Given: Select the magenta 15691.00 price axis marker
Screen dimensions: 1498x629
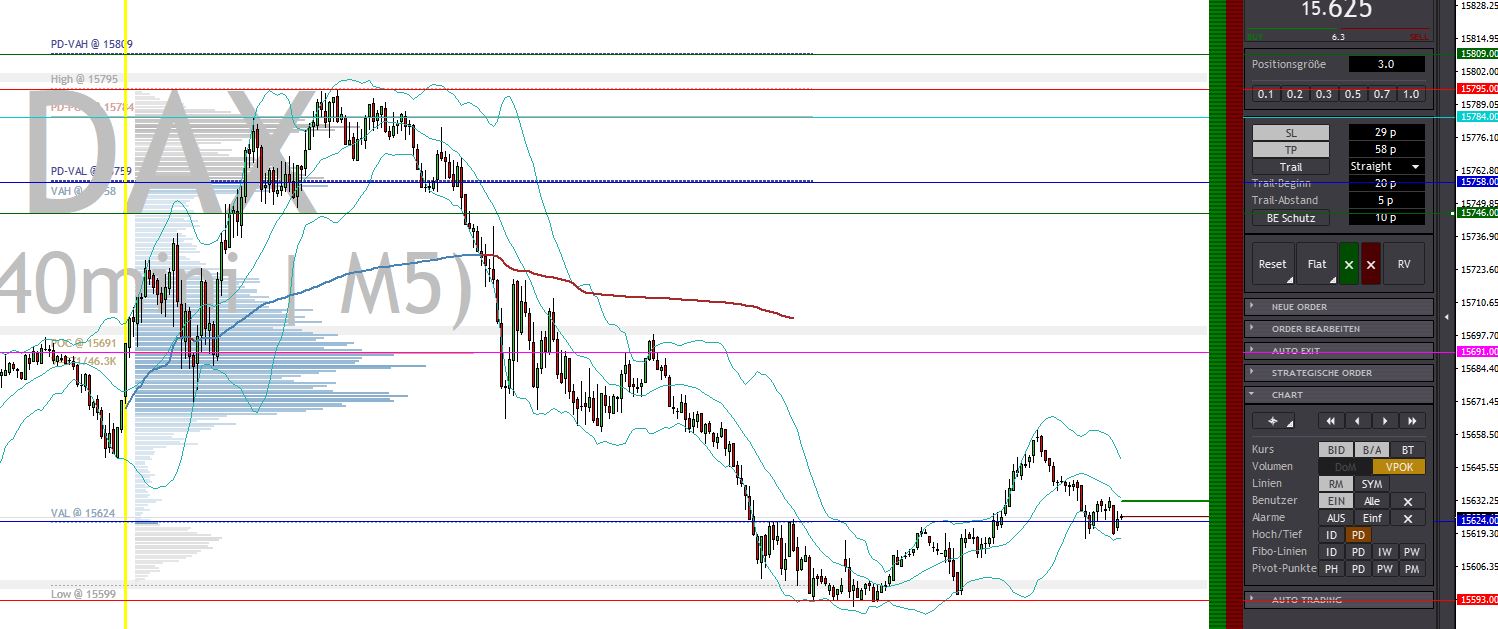Looking at the screenshot, I should point(1478,352).
